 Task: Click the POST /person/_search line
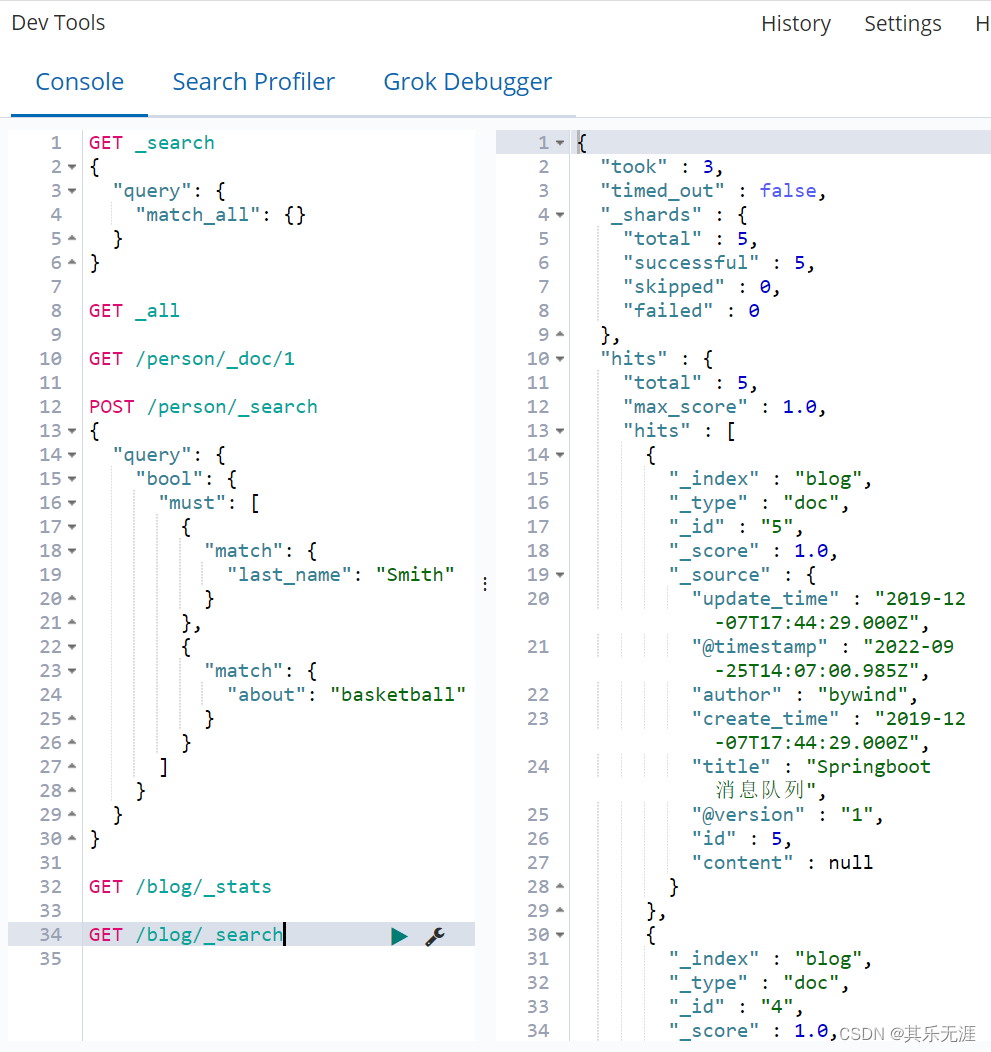tap(203, 407)
